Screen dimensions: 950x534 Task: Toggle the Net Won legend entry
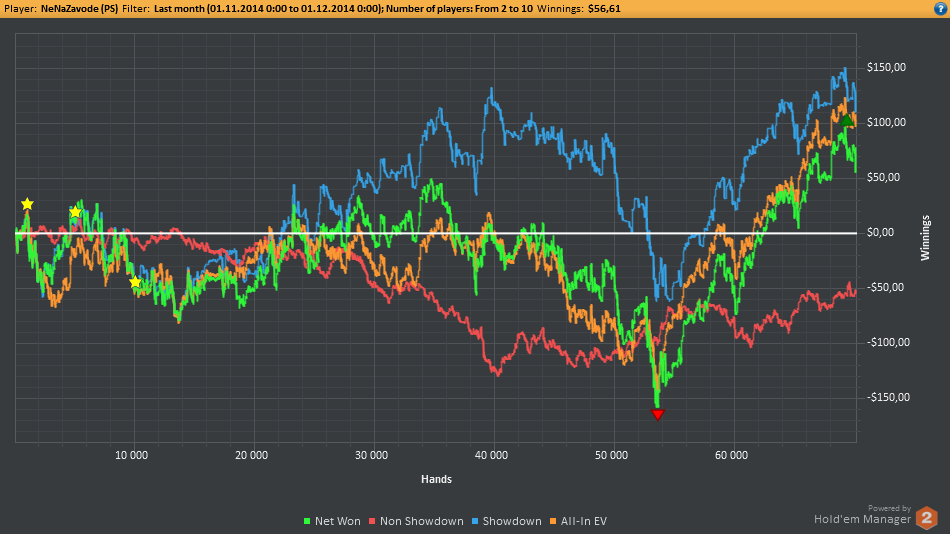[331, 521]
